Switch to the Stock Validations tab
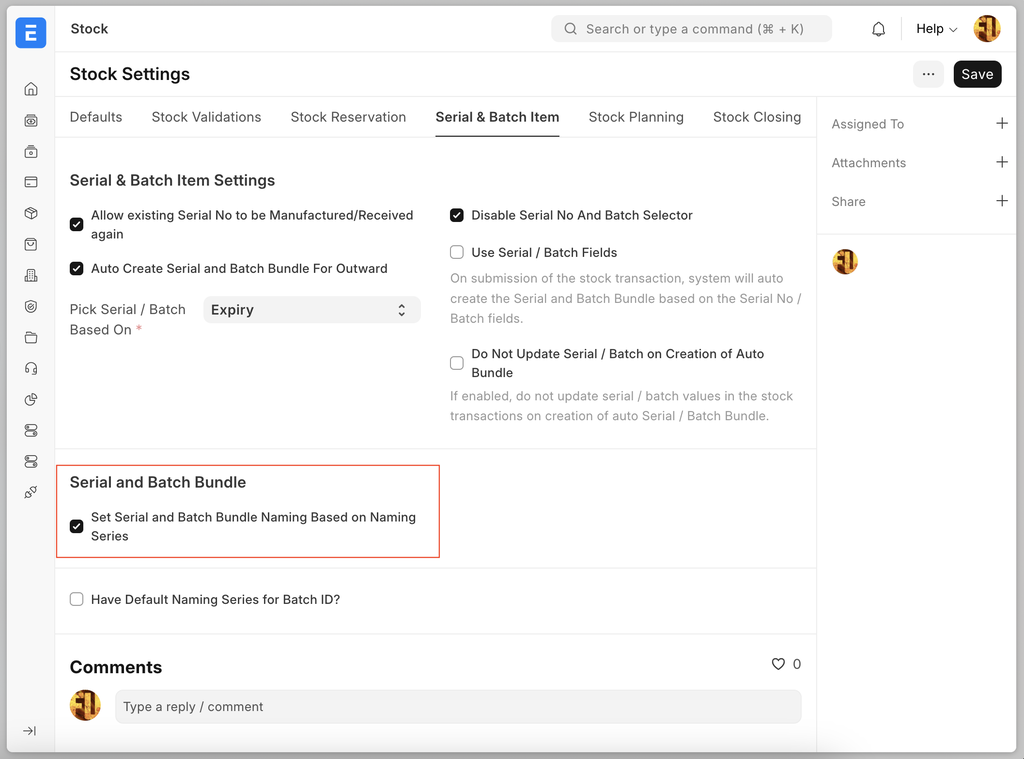Image resolution: width=1024 pixels, height=759 pixels. point(206,117)
